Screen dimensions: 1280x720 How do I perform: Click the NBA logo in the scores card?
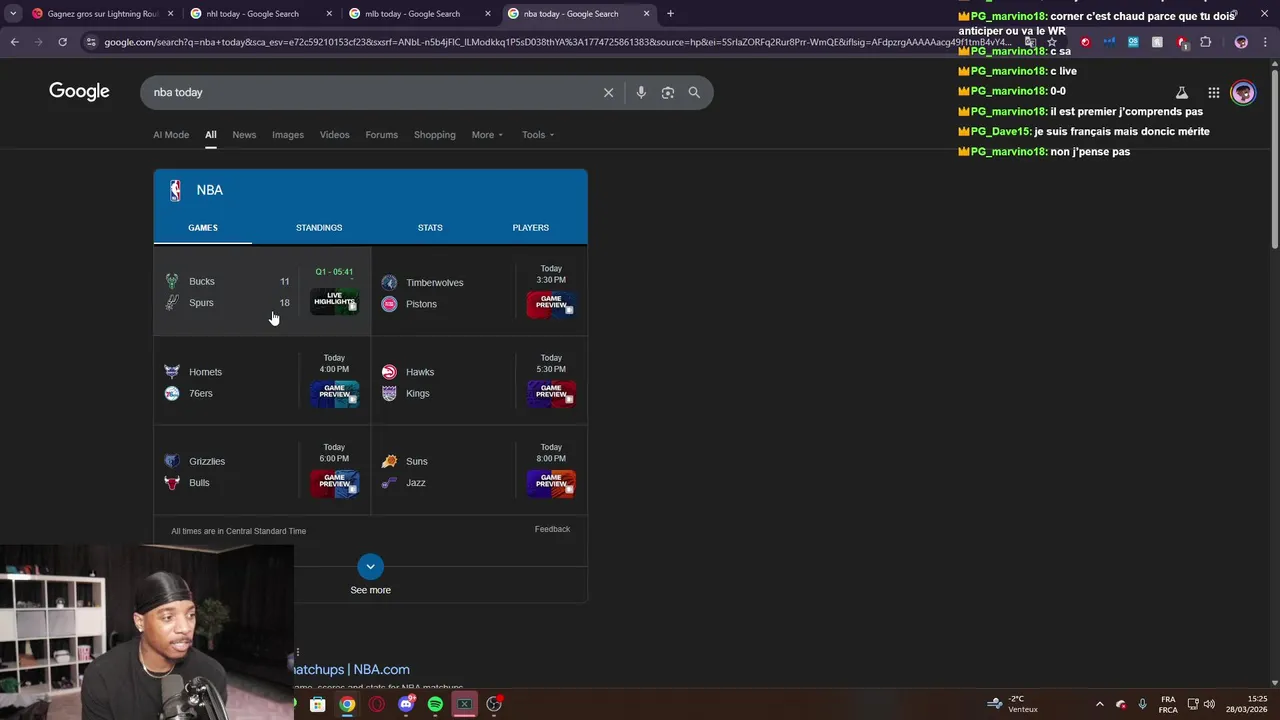click(x=175, y=190)
